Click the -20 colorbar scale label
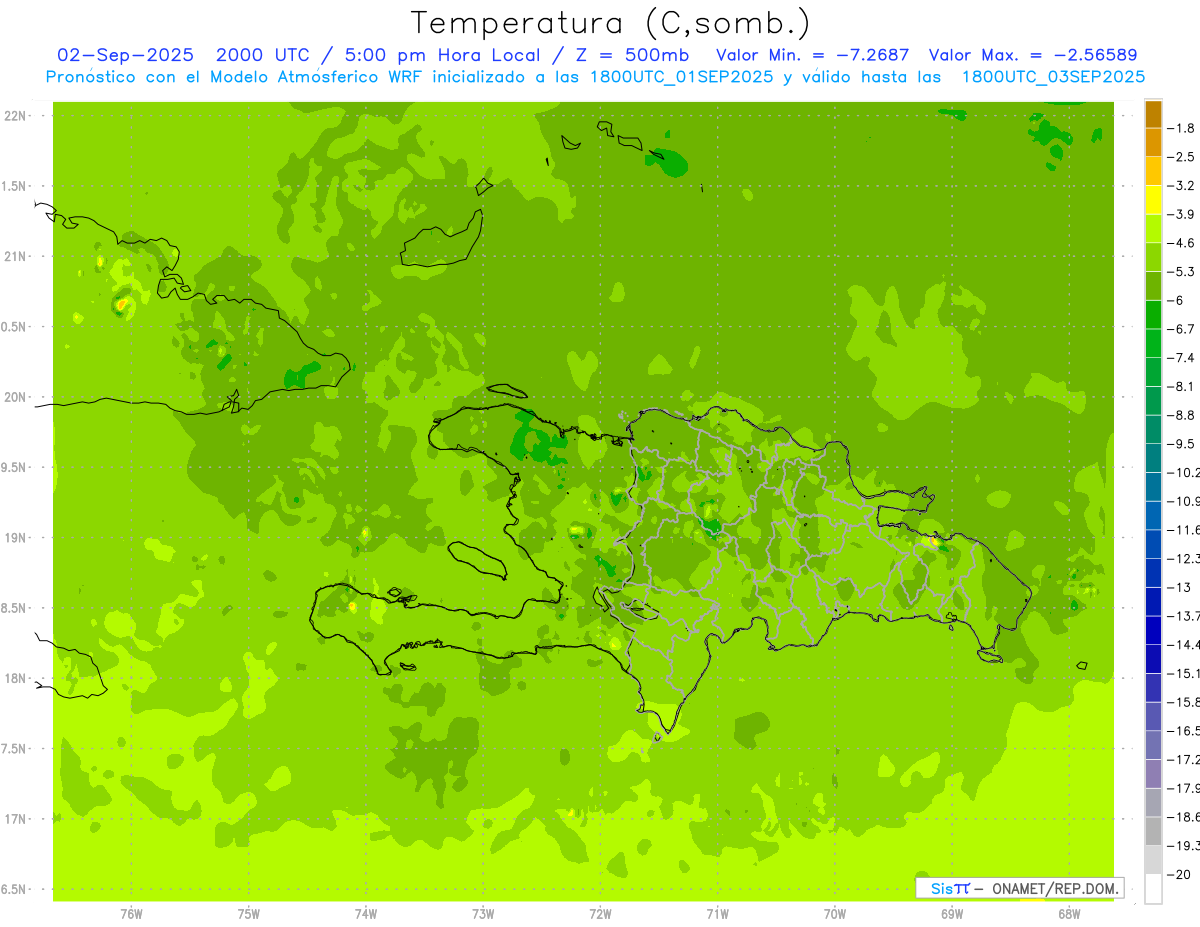 [x=1181, y=874]
